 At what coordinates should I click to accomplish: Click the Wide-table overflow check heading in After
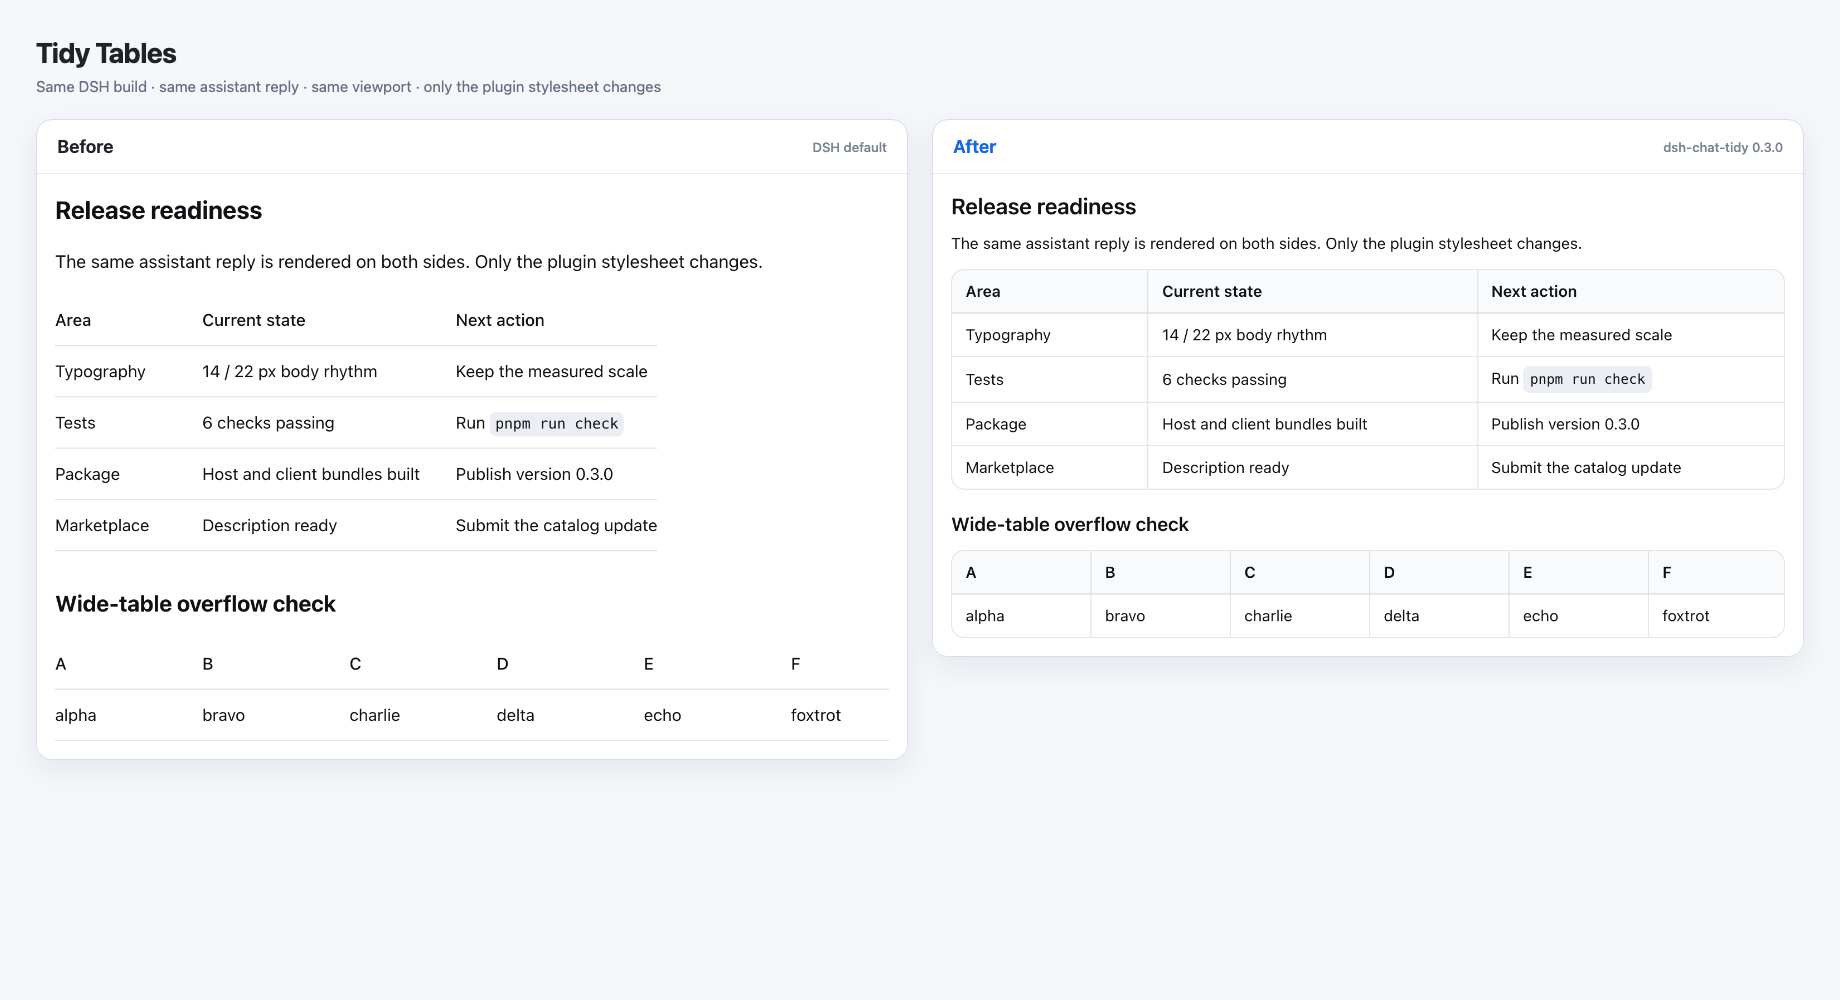[1070, 525]
